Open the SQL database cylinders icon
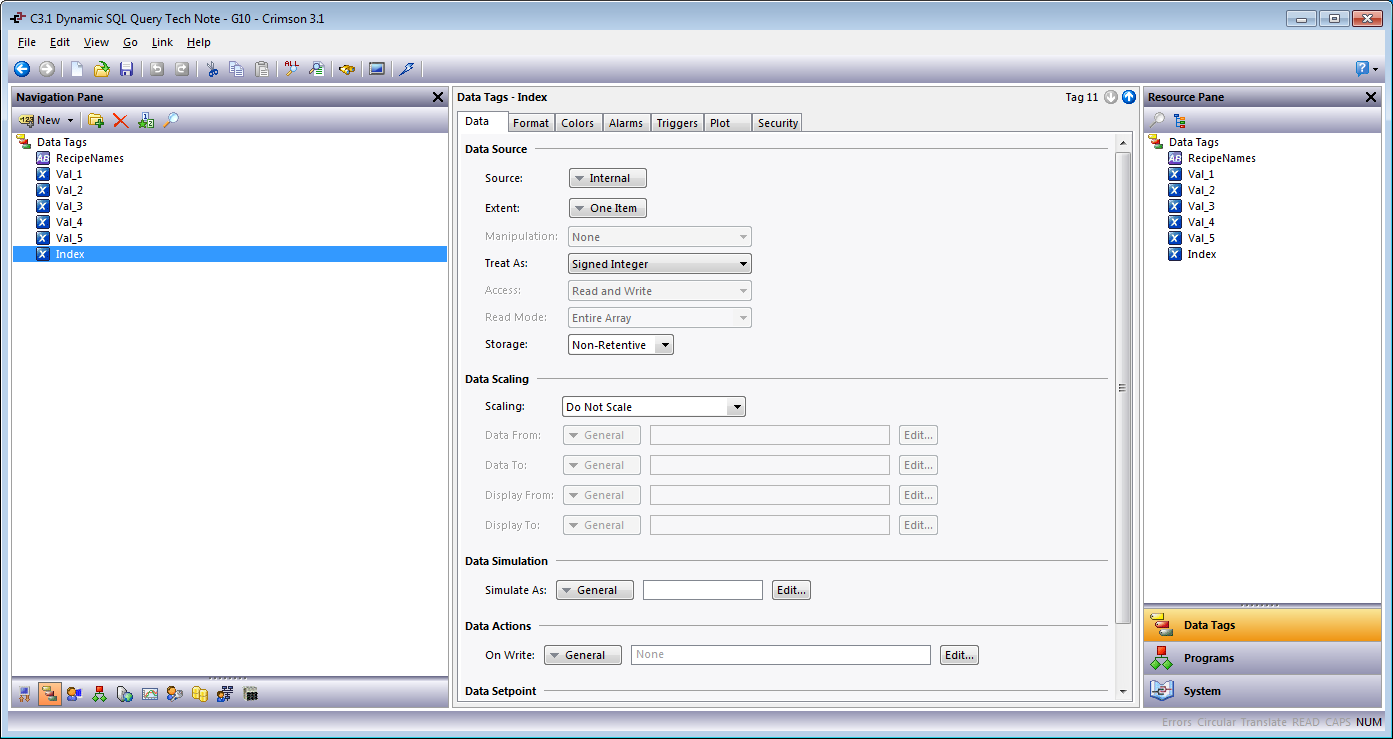 coord(200,693)
